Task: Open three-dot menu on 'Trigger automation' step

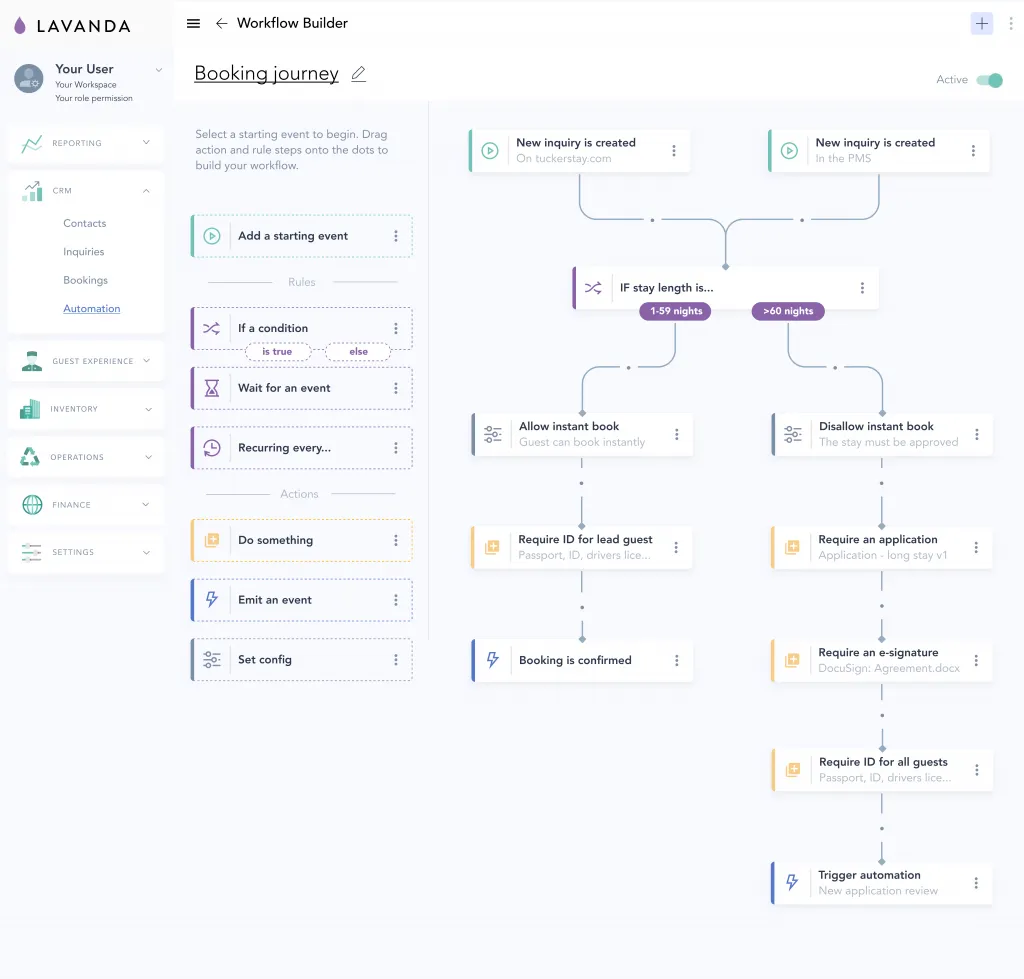Action: click(976, 884)
